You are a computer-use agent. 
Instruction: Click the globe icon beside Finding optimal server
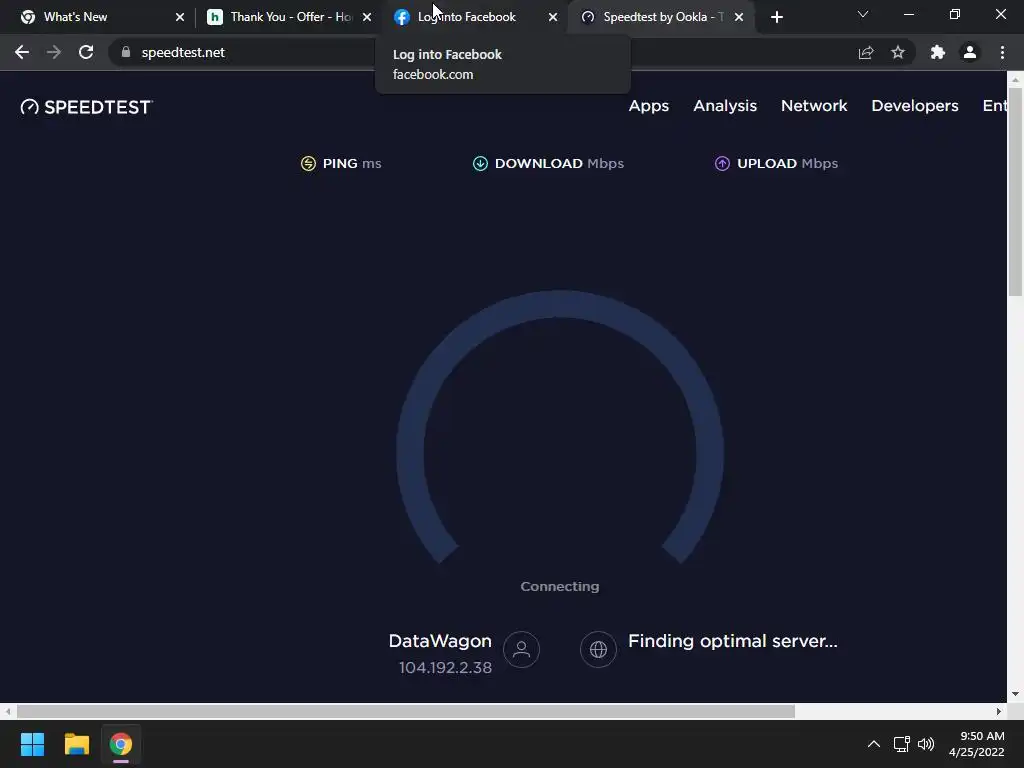[598, 649]
